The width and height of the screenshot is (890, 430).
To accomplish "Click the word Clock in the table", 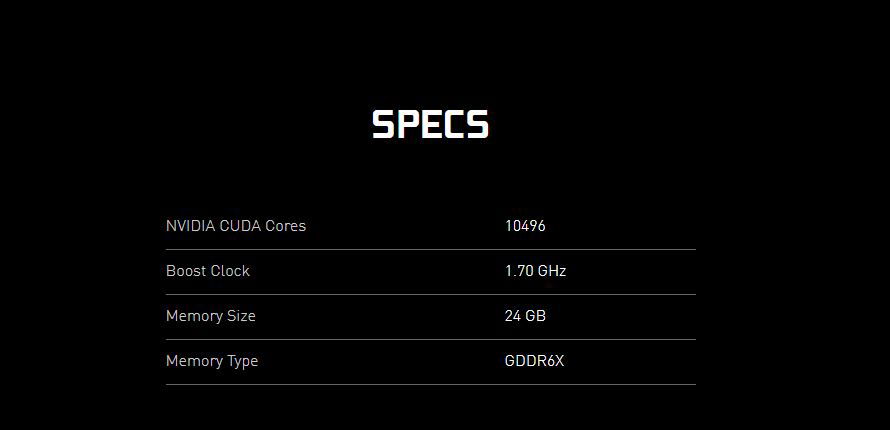I will click(x=230, y=271).
